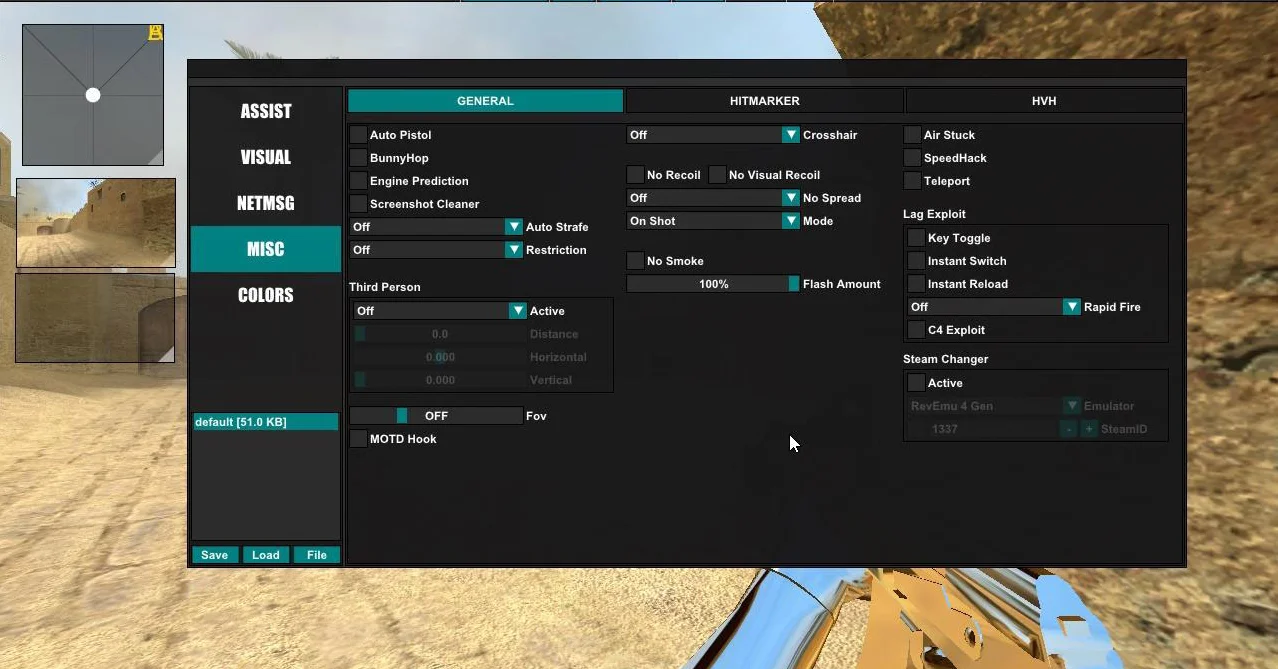Open the Rapid Fire dropdown
The image size is (1278, 669).
[x=994, y=307]
